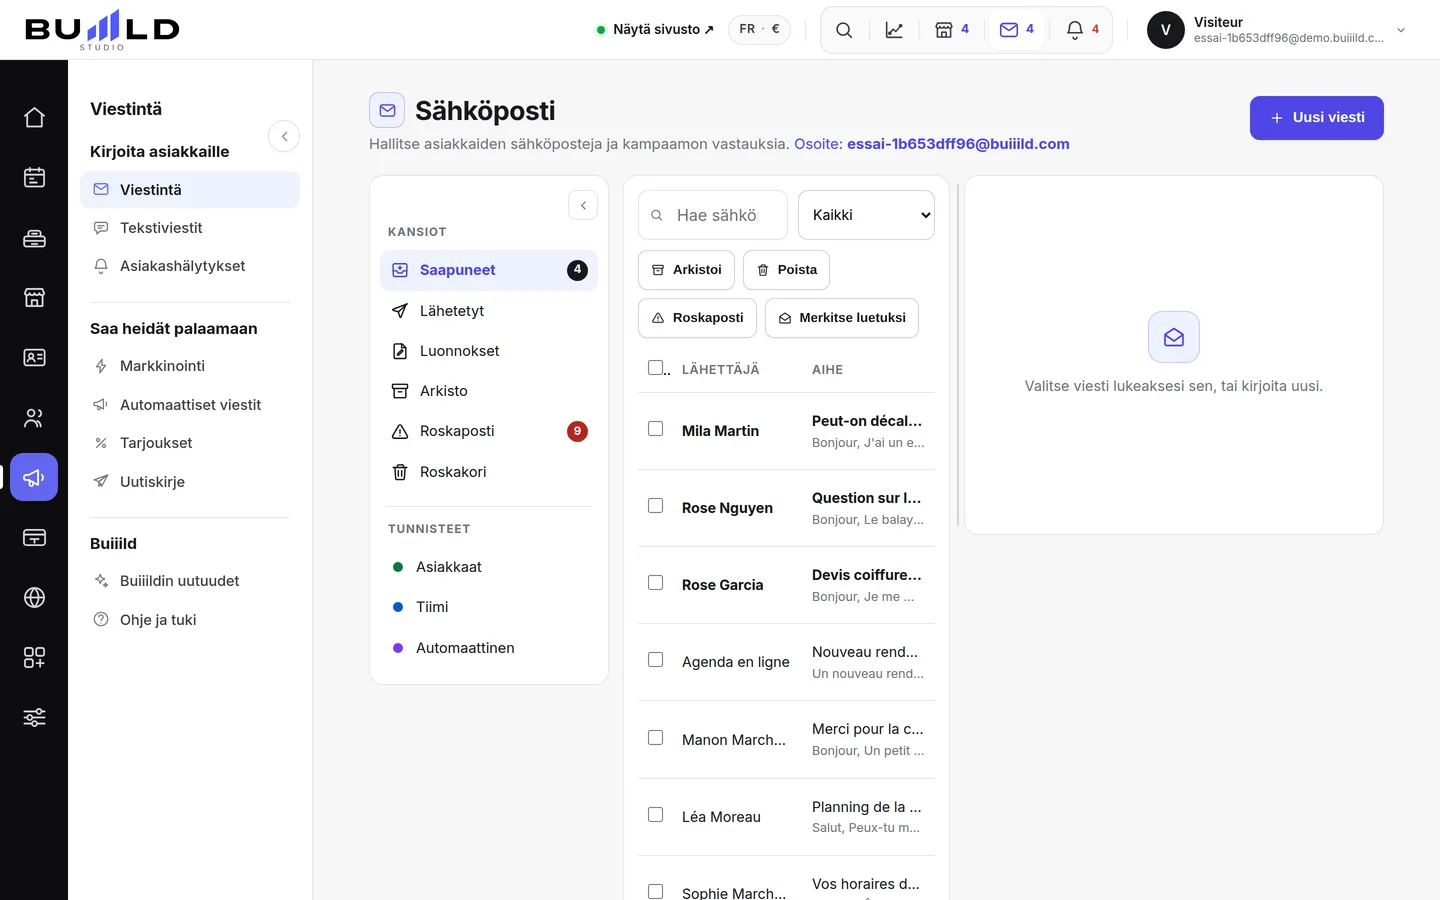
Task: Filter by the Automaattinen tag
Action: pos(489,648)
